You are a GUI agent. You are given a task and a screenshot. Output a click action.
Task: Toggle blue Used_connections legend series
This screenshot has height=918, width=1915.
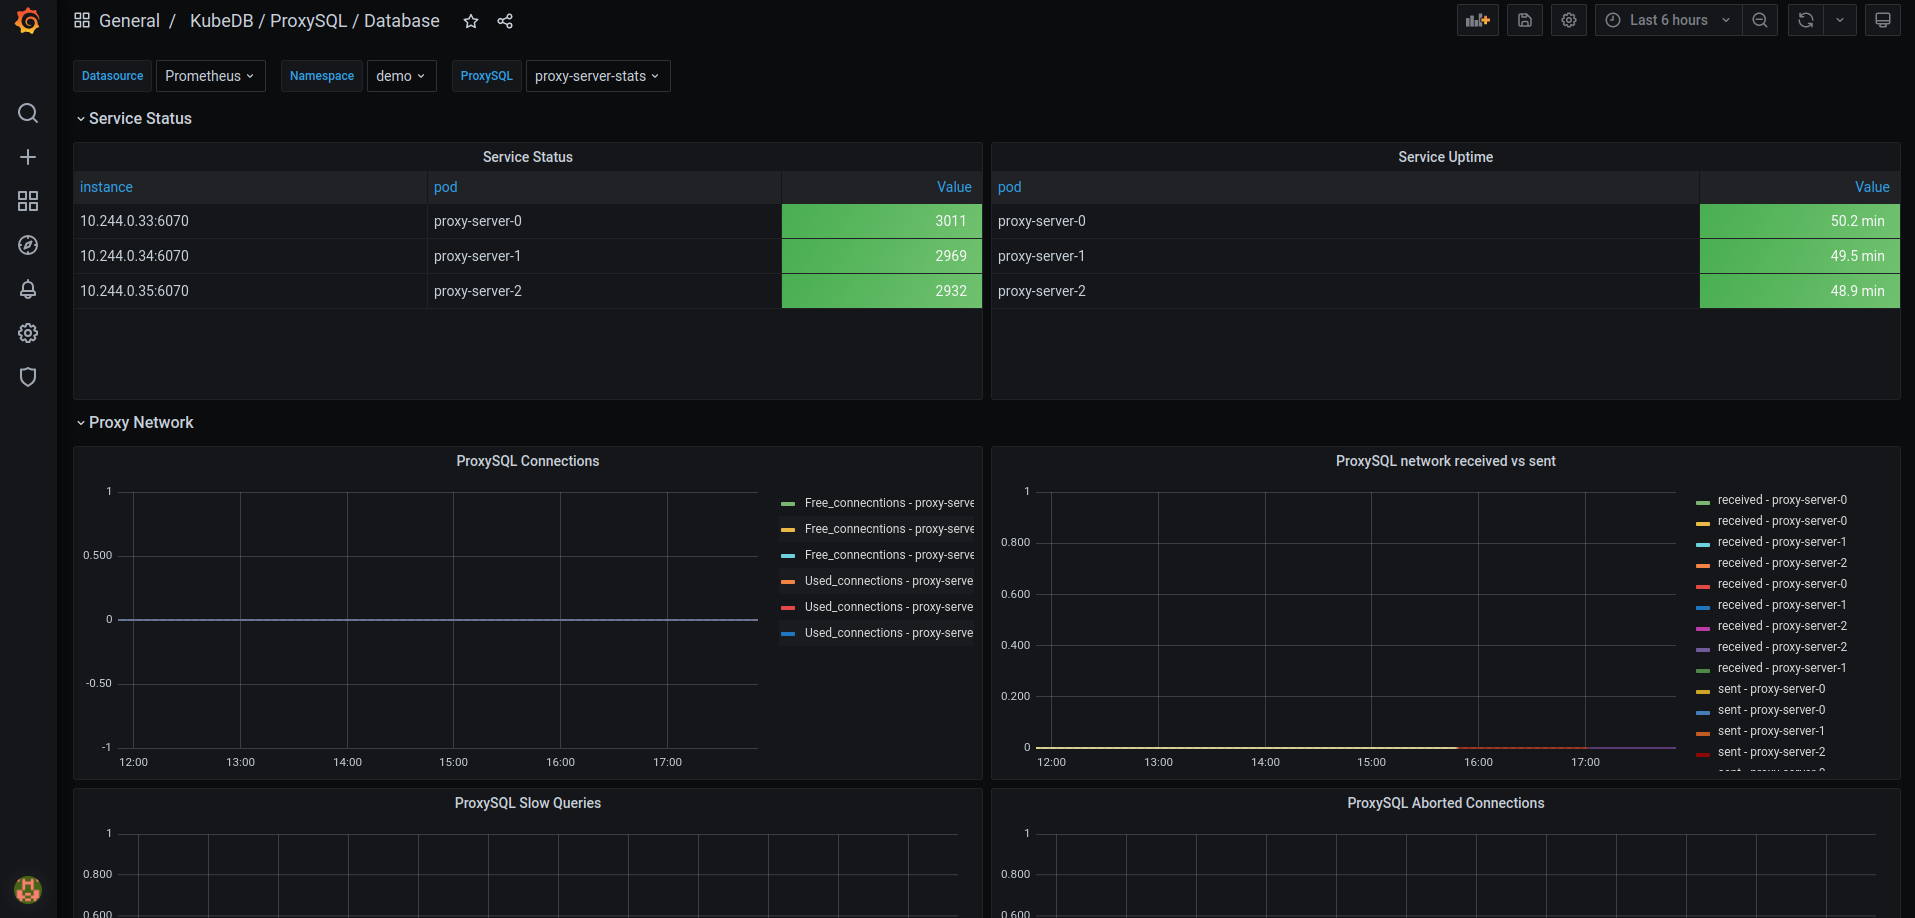click(x=889, y=633)
